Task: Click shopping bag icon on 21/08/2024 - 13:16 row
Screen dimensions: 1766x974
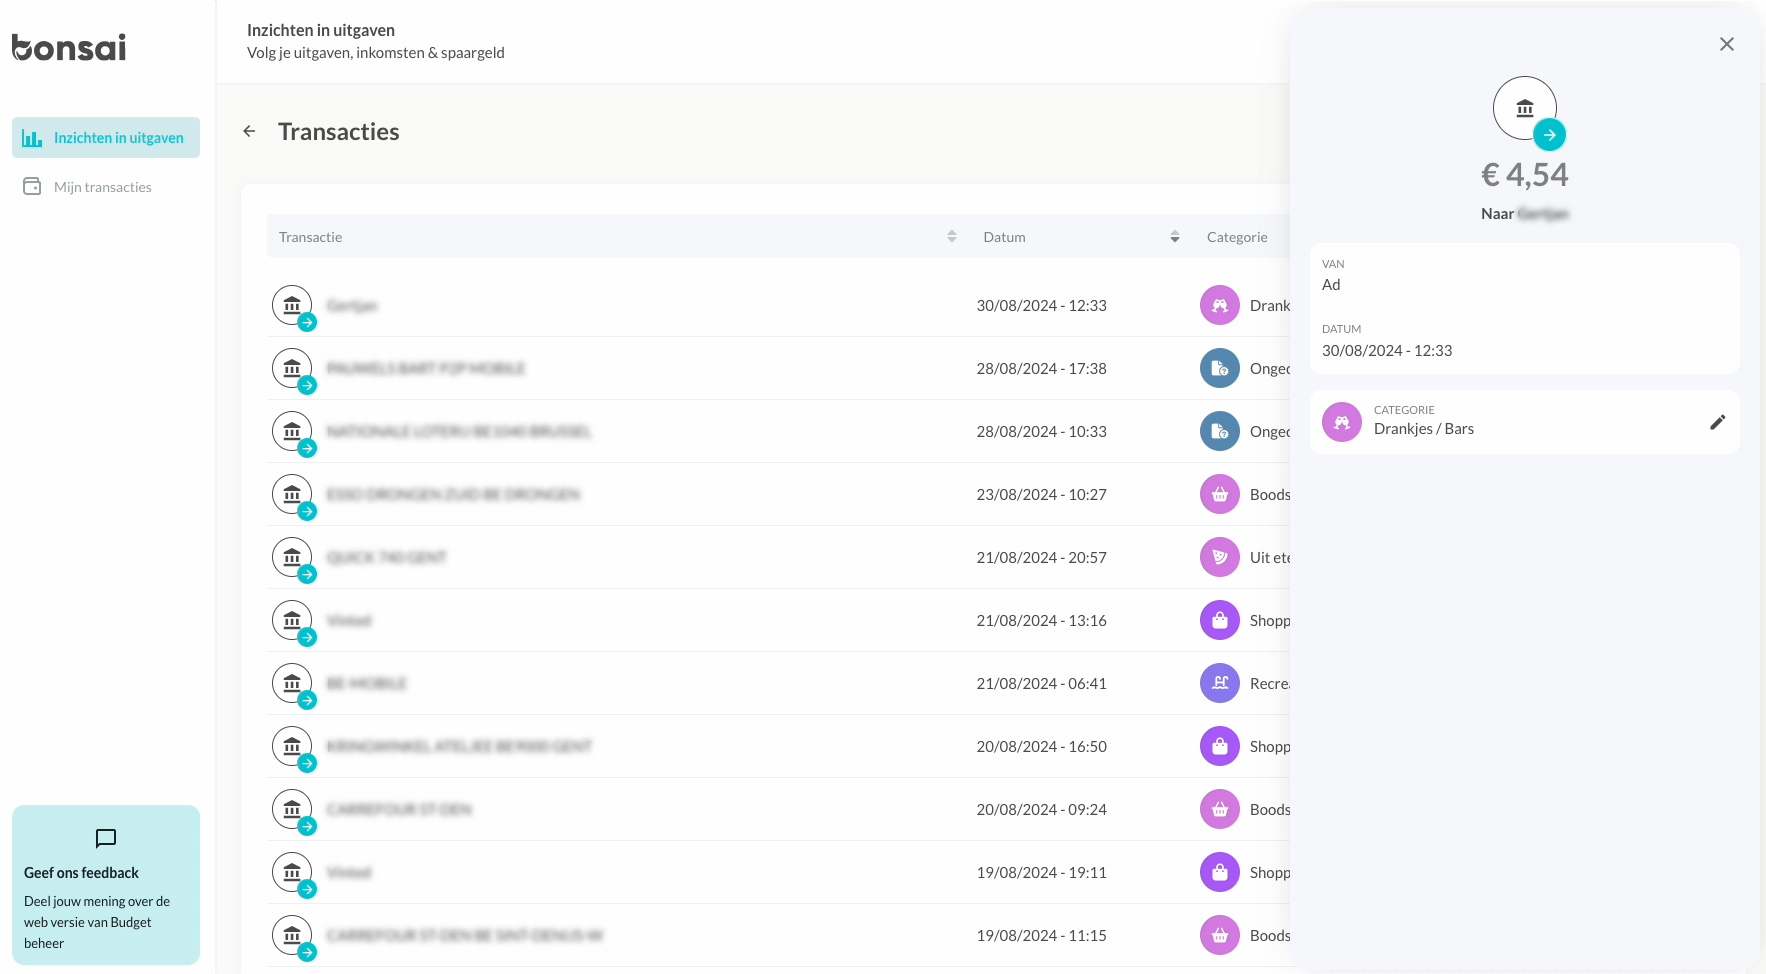Action: click(x=1220, y=621)
